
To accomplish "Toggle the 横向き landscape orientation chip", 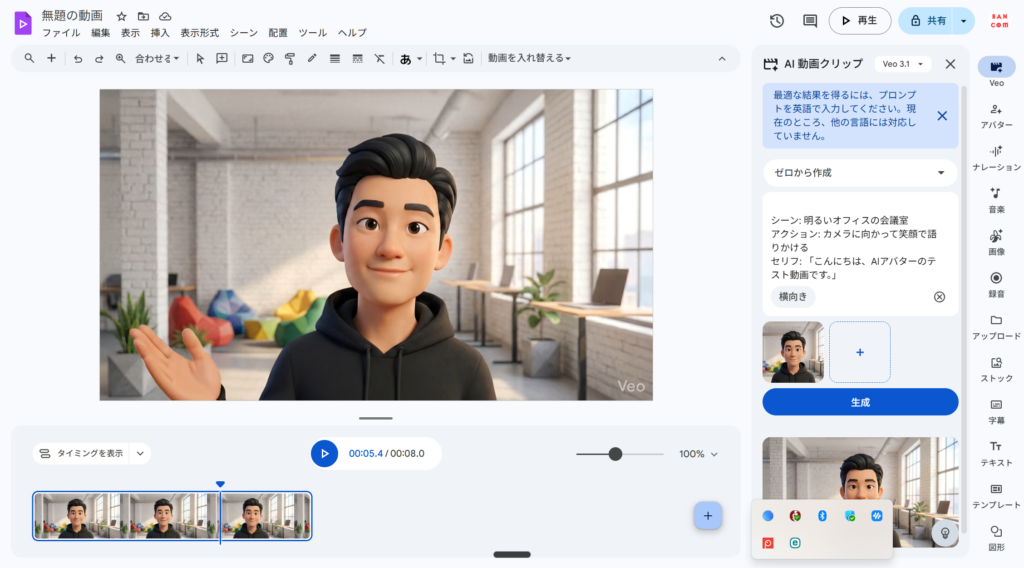I will pyautogui.click(x=793, y=297).
